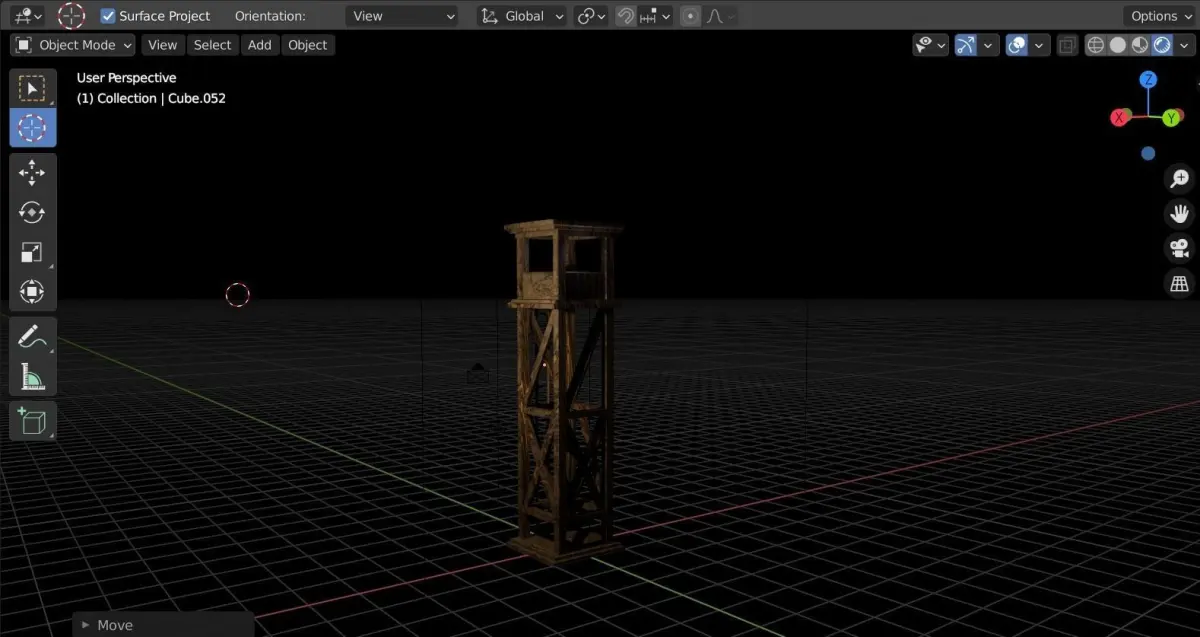Screen dimensions: 1200x637
Task: Open the Object Mode dropdown
Action: [x=73, y=45]
